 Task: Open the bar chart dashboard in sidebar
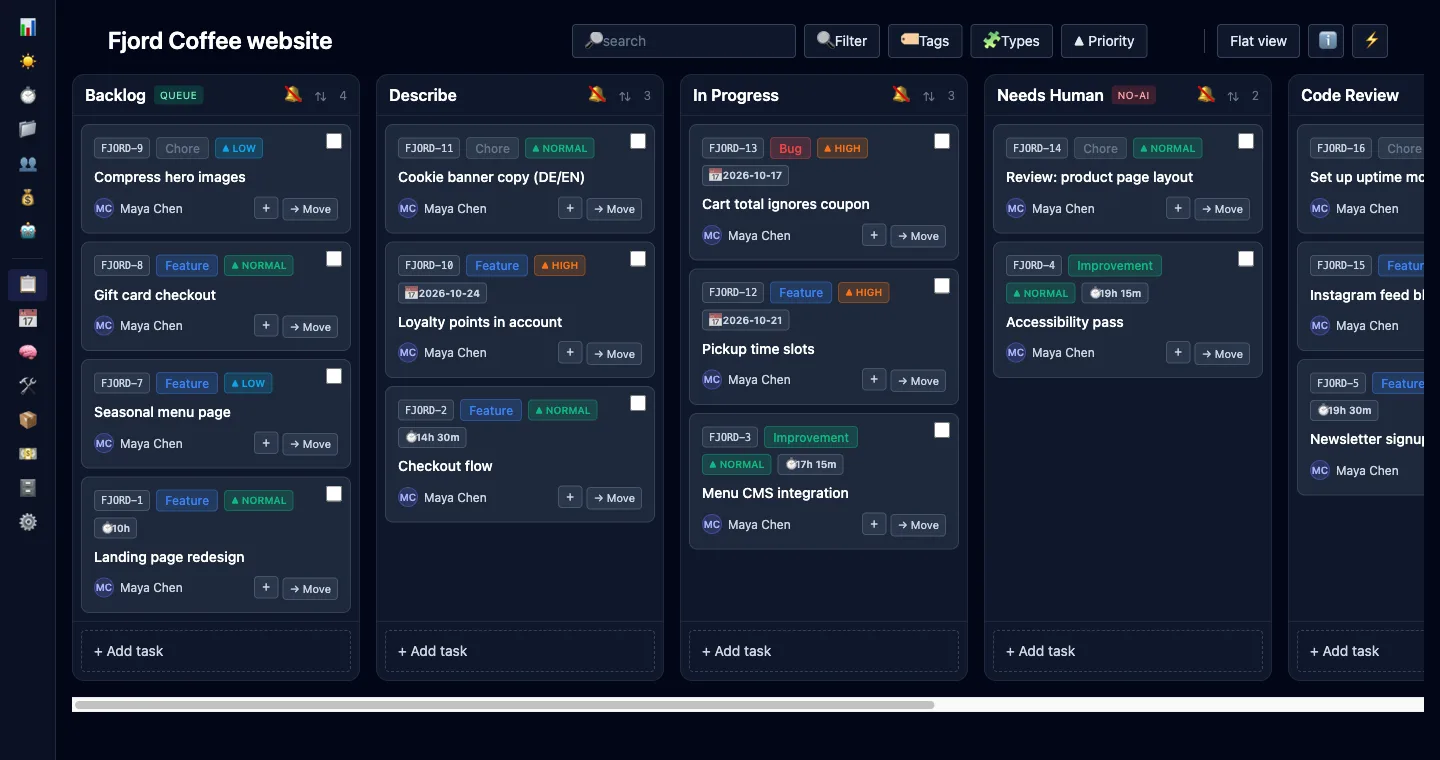[28, 27]
